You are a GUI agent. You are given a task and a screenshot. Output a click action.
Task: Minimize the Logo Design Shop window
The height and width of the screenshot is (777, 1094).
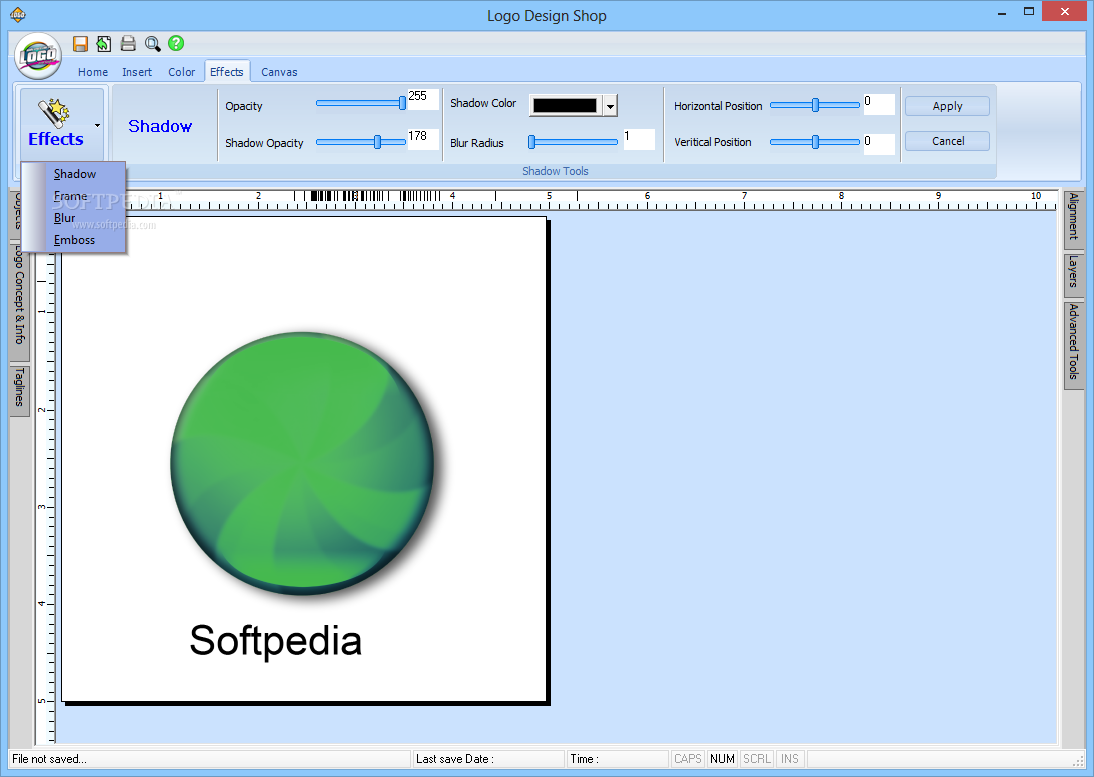click(1002, 13)
